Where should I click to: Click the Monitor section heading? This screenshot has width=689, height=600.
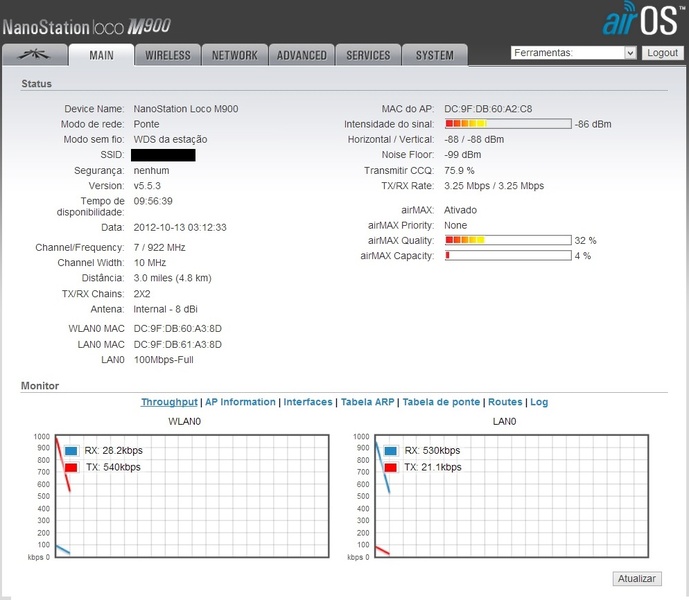pyautogui.click(x=40, y=385)
